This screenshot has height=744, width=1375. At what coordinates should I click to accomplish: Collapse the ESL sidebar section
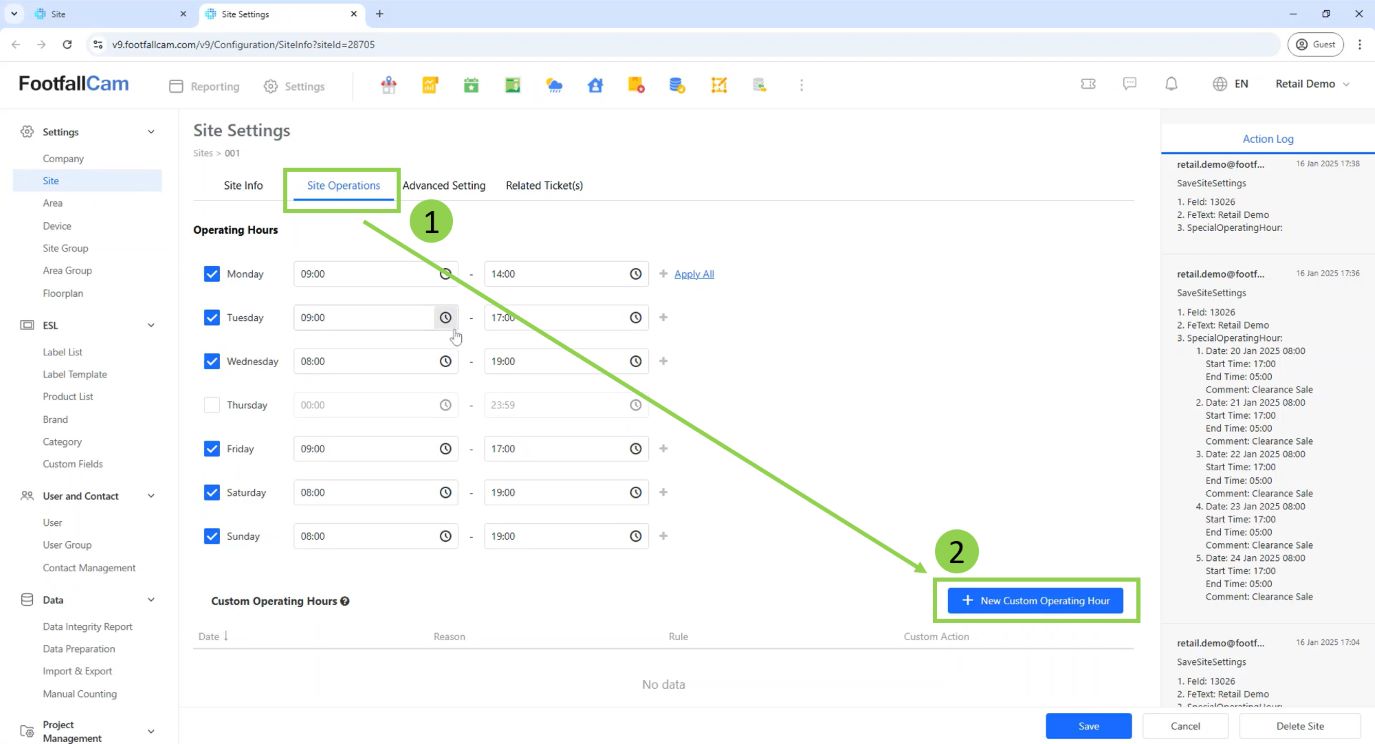151,325
